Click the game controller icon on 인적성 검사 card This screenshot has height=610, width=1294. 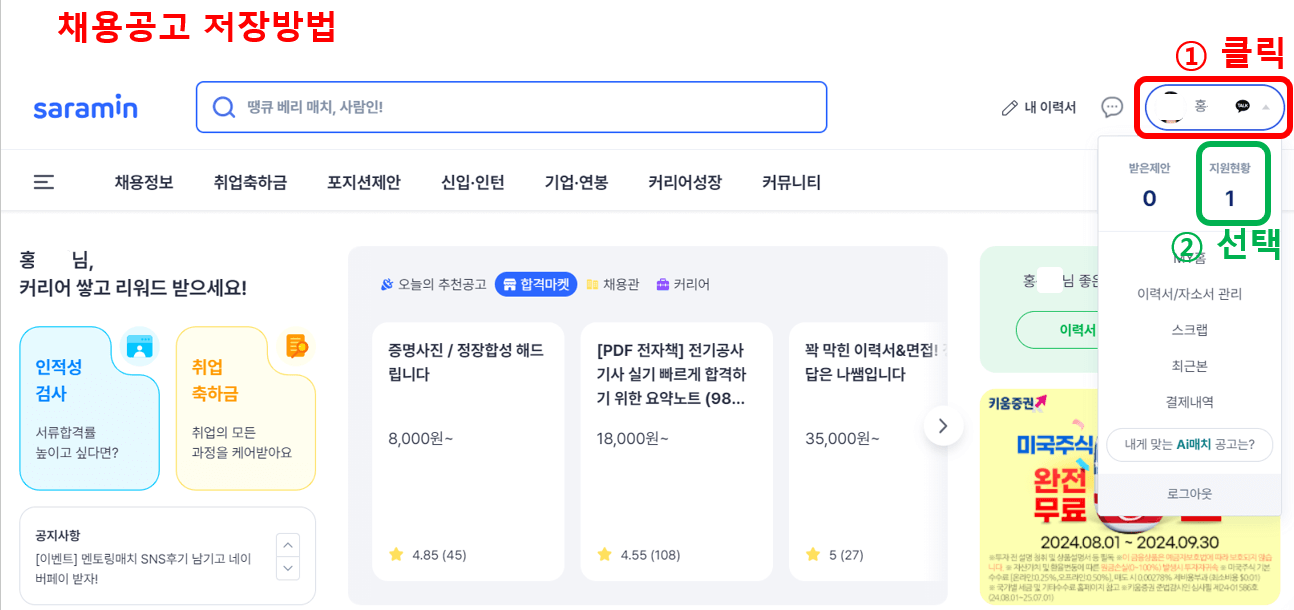click(x=138, y=345)
